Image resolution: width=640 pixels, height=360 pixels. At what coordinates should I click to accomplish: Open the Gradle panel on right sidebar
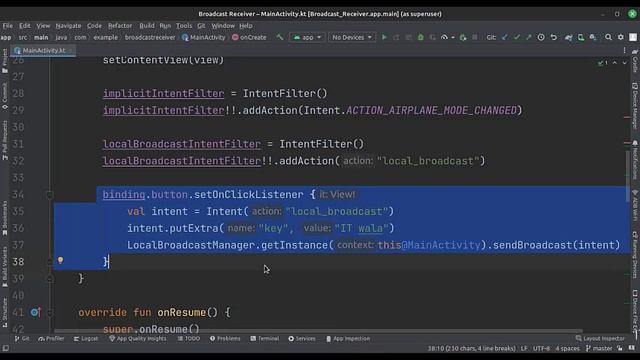[635, 60]
